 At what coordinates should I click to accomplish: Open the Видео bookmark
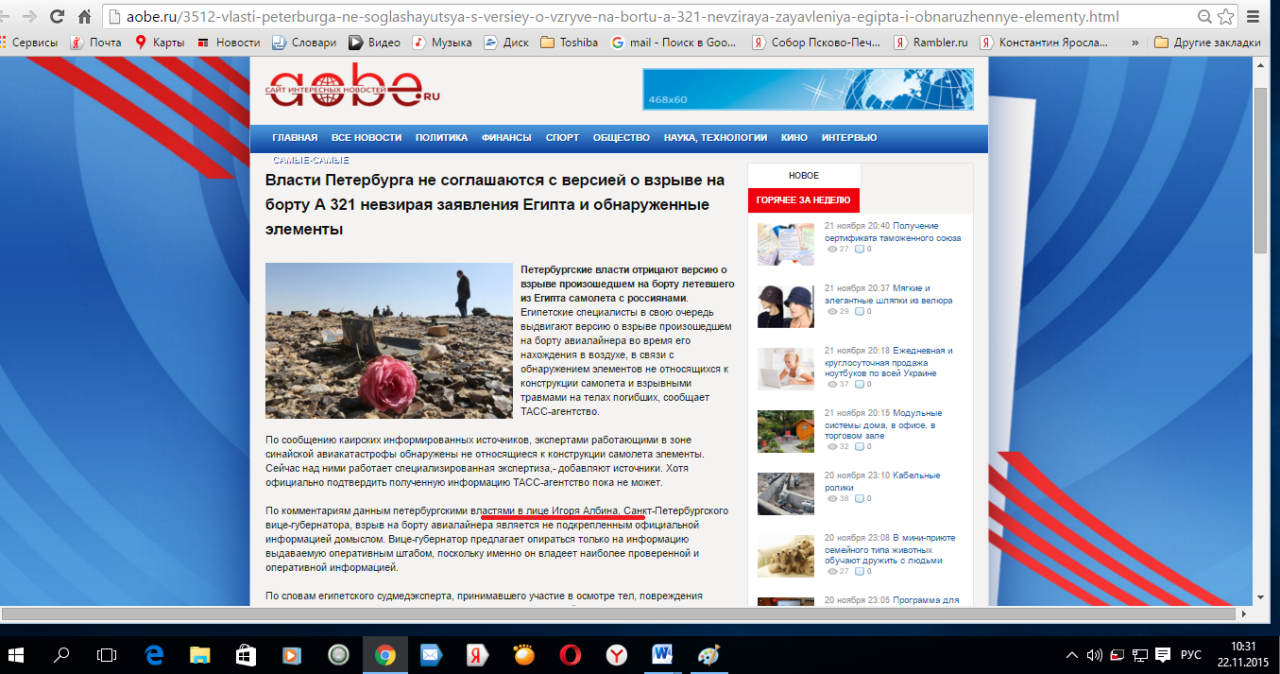pos(375,42)
